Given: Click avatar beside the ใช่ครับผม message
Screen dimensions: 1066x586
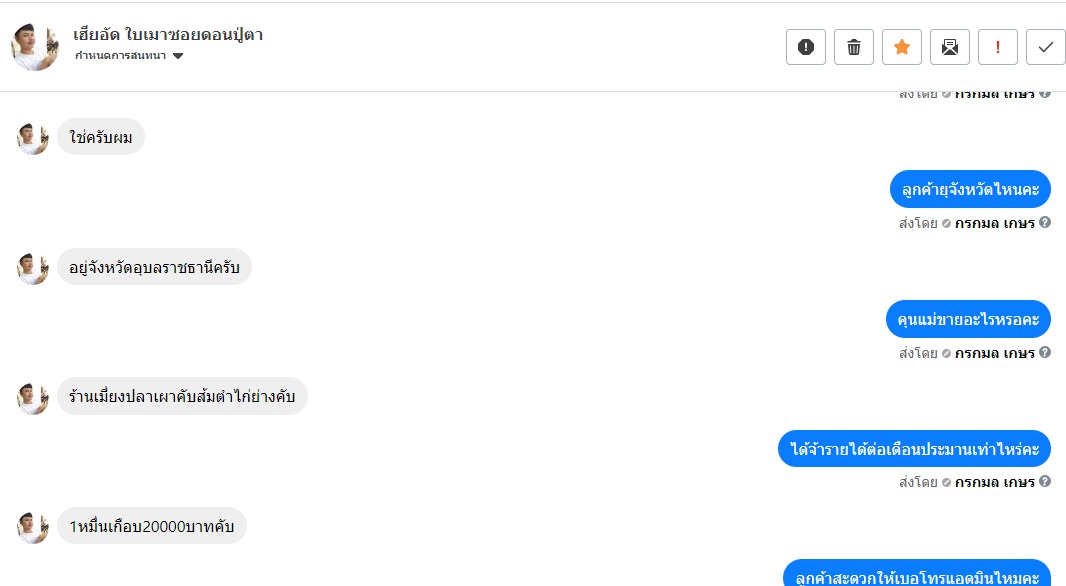Looking at the screenshot, I should tap(33, 139).
